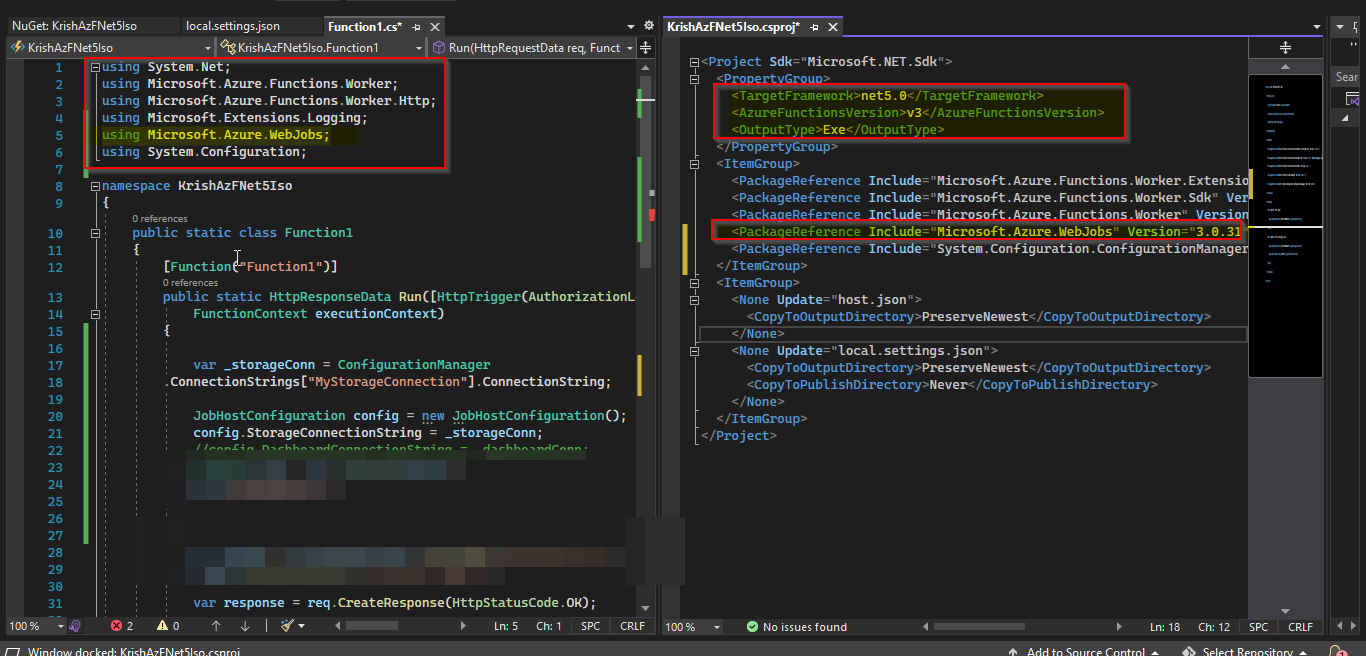Screen dimensions: 1366x656
Task: Collapse the using directives block
Action: point(95,68)
